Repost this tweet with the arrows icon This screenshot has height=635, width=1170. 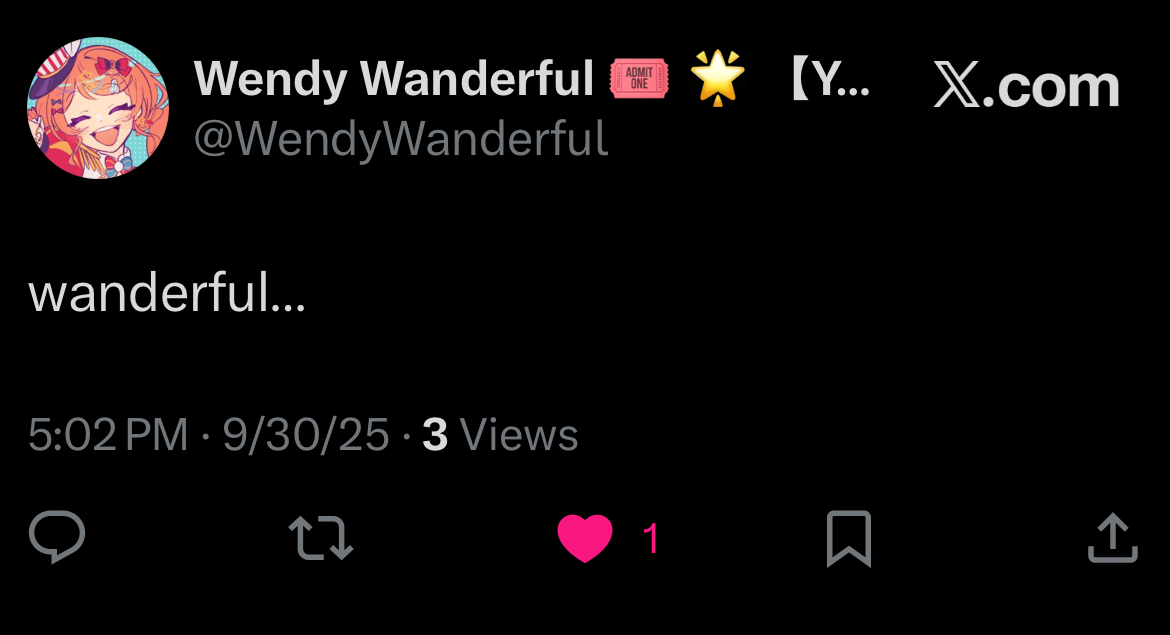[x=321, y=538]
